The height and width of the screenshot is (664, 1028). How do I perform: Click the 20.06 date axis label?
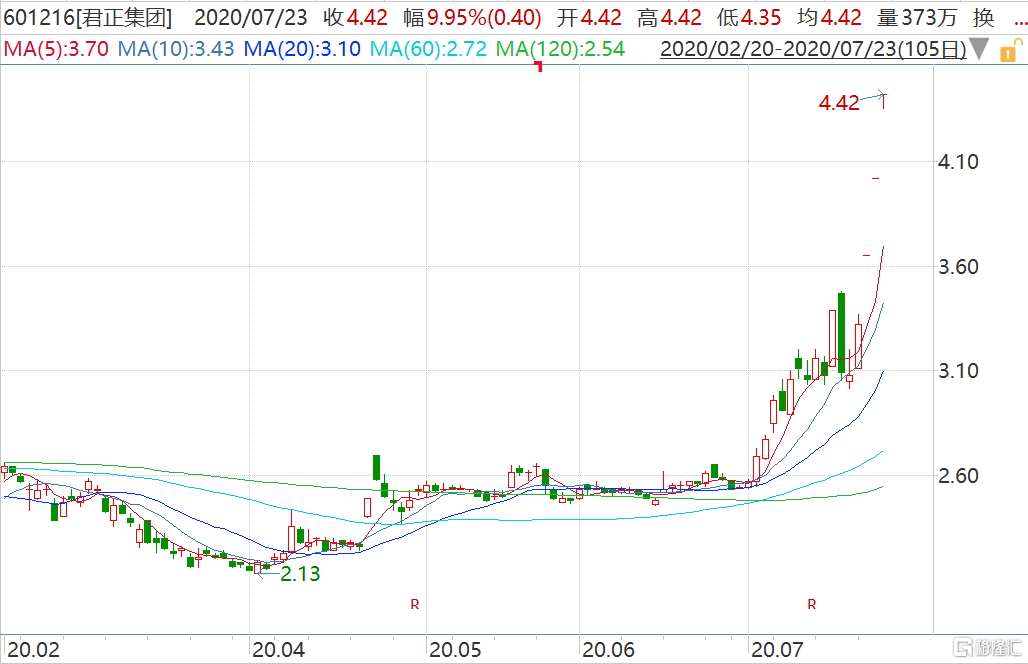(608, 650)
